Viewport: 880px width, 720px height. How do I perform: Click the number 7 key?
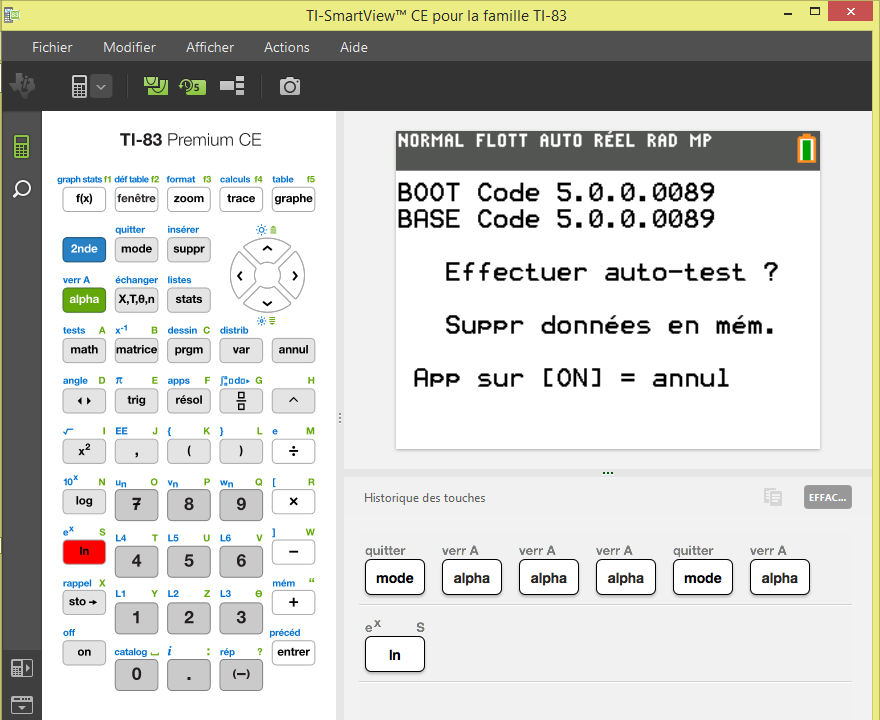point(136,505)
